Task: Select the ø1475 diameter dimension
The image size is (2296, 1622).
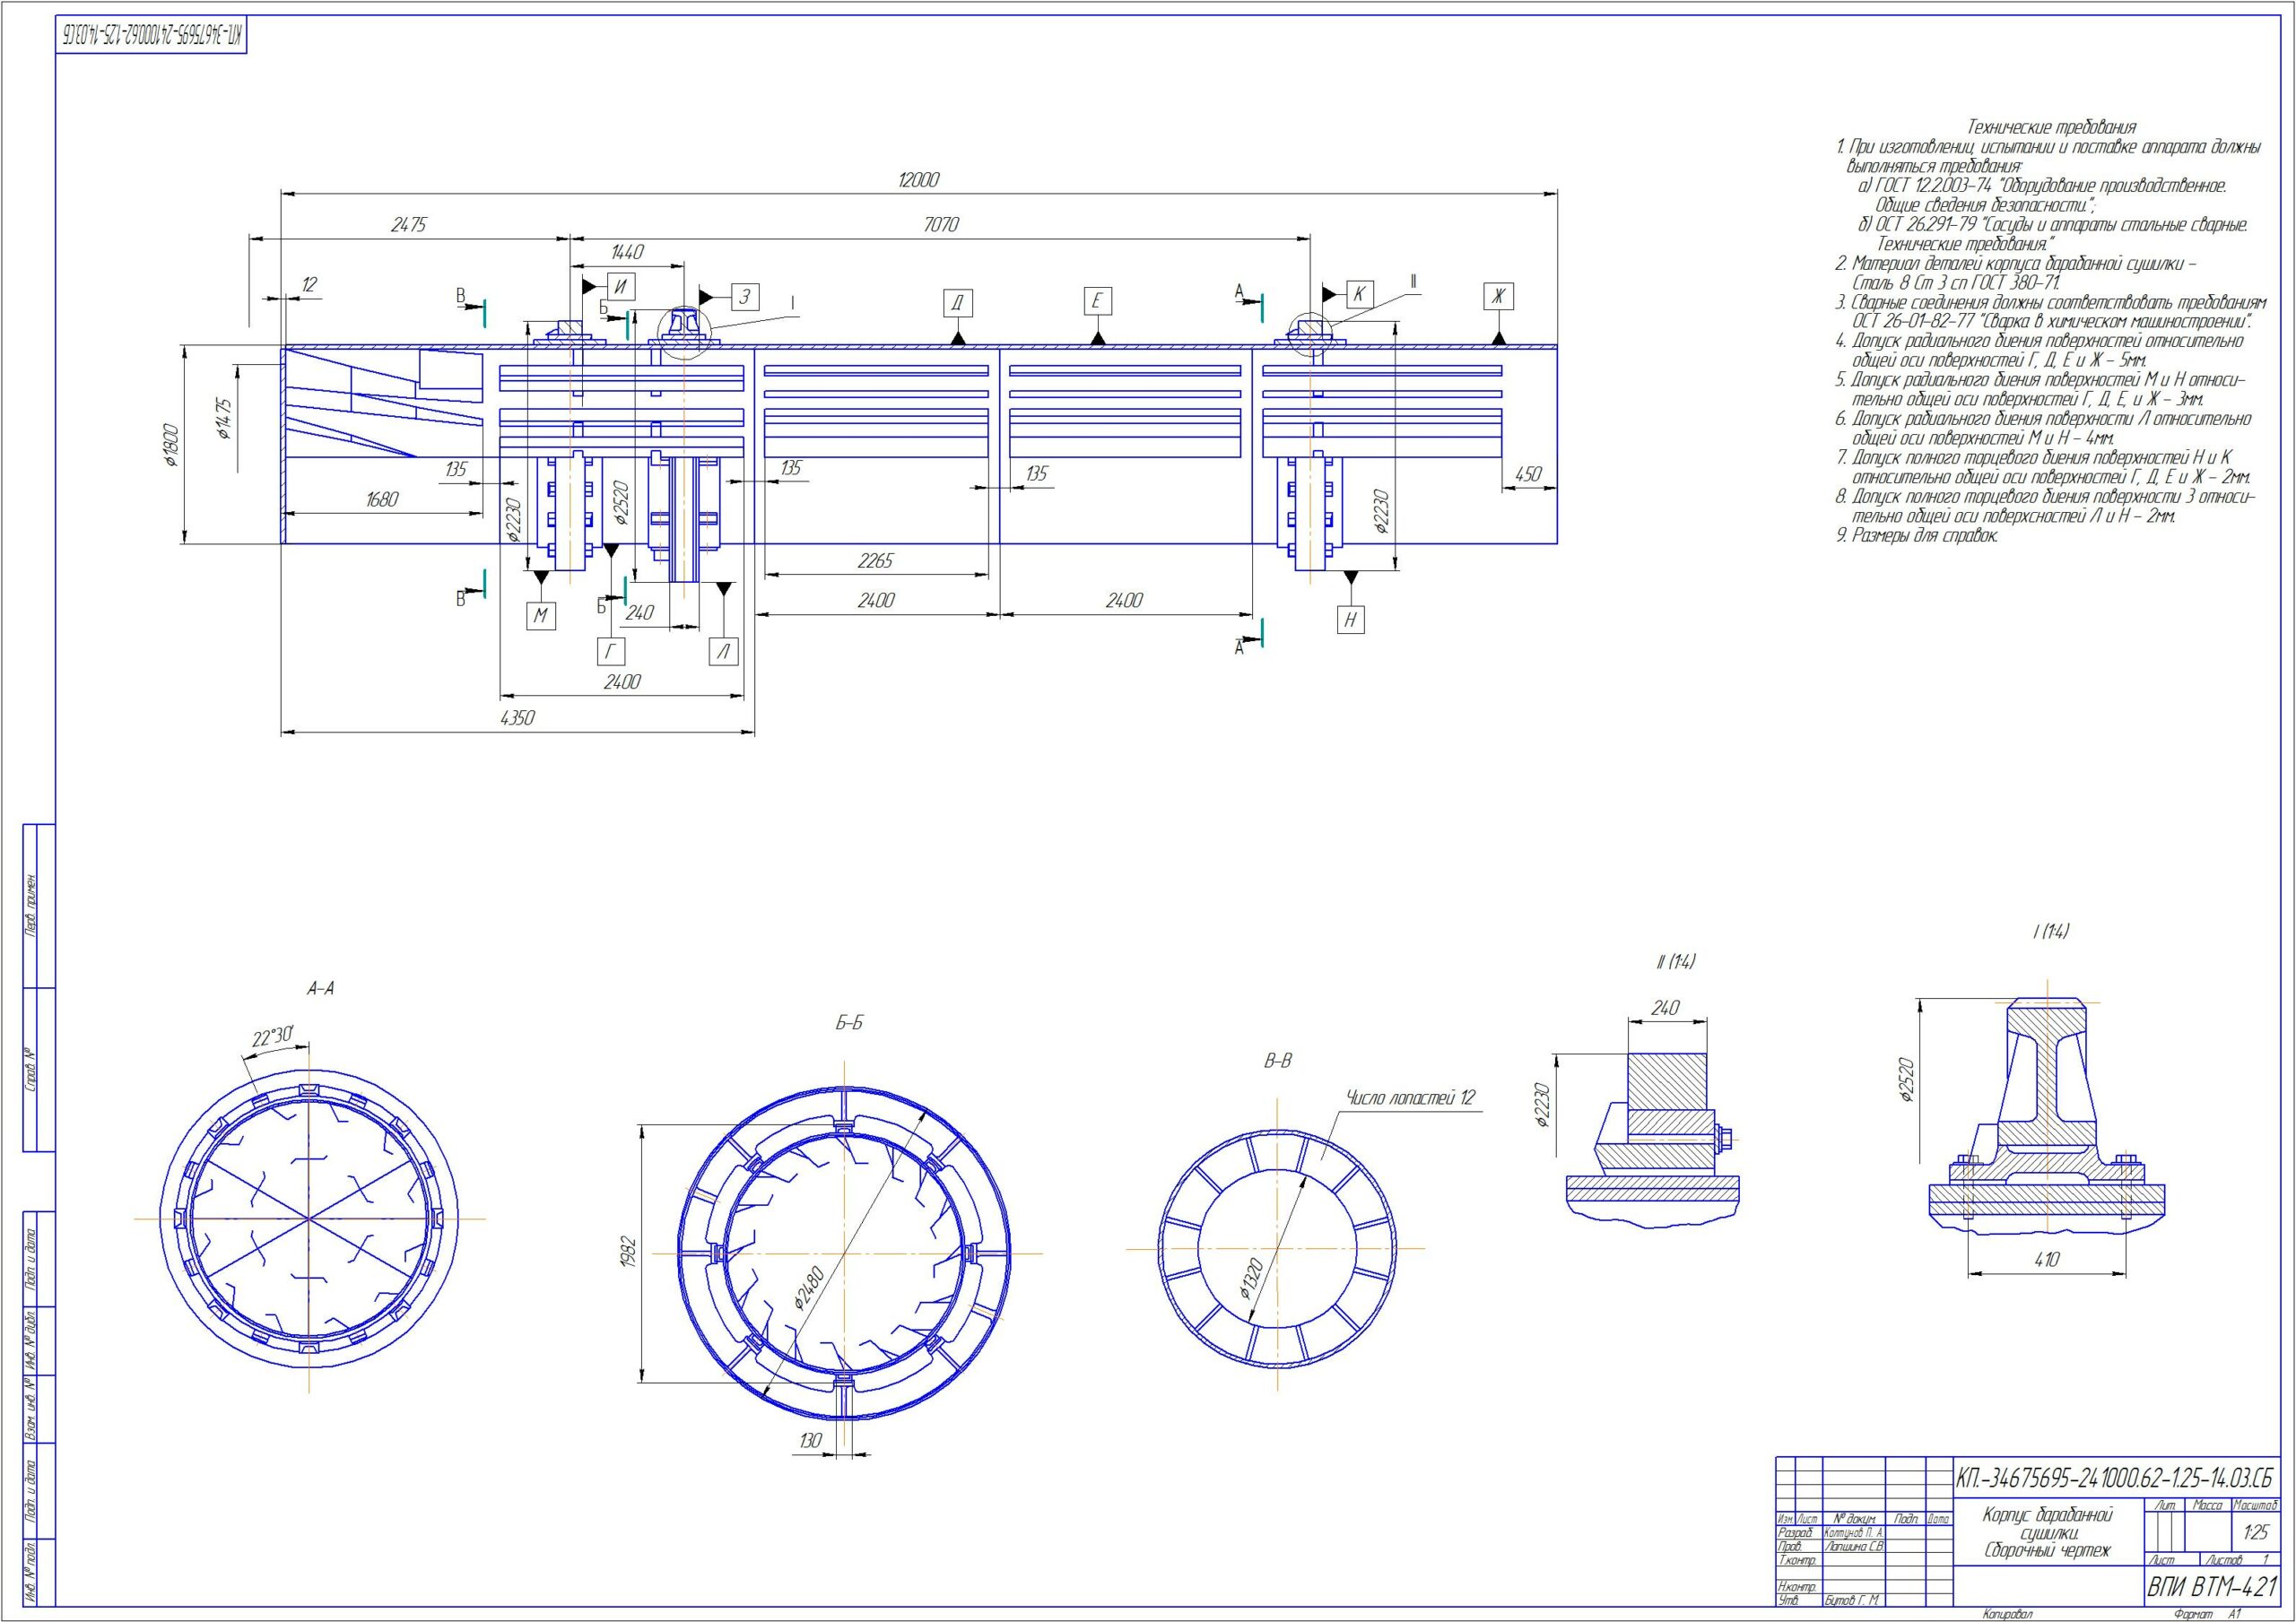Action: 224,420
